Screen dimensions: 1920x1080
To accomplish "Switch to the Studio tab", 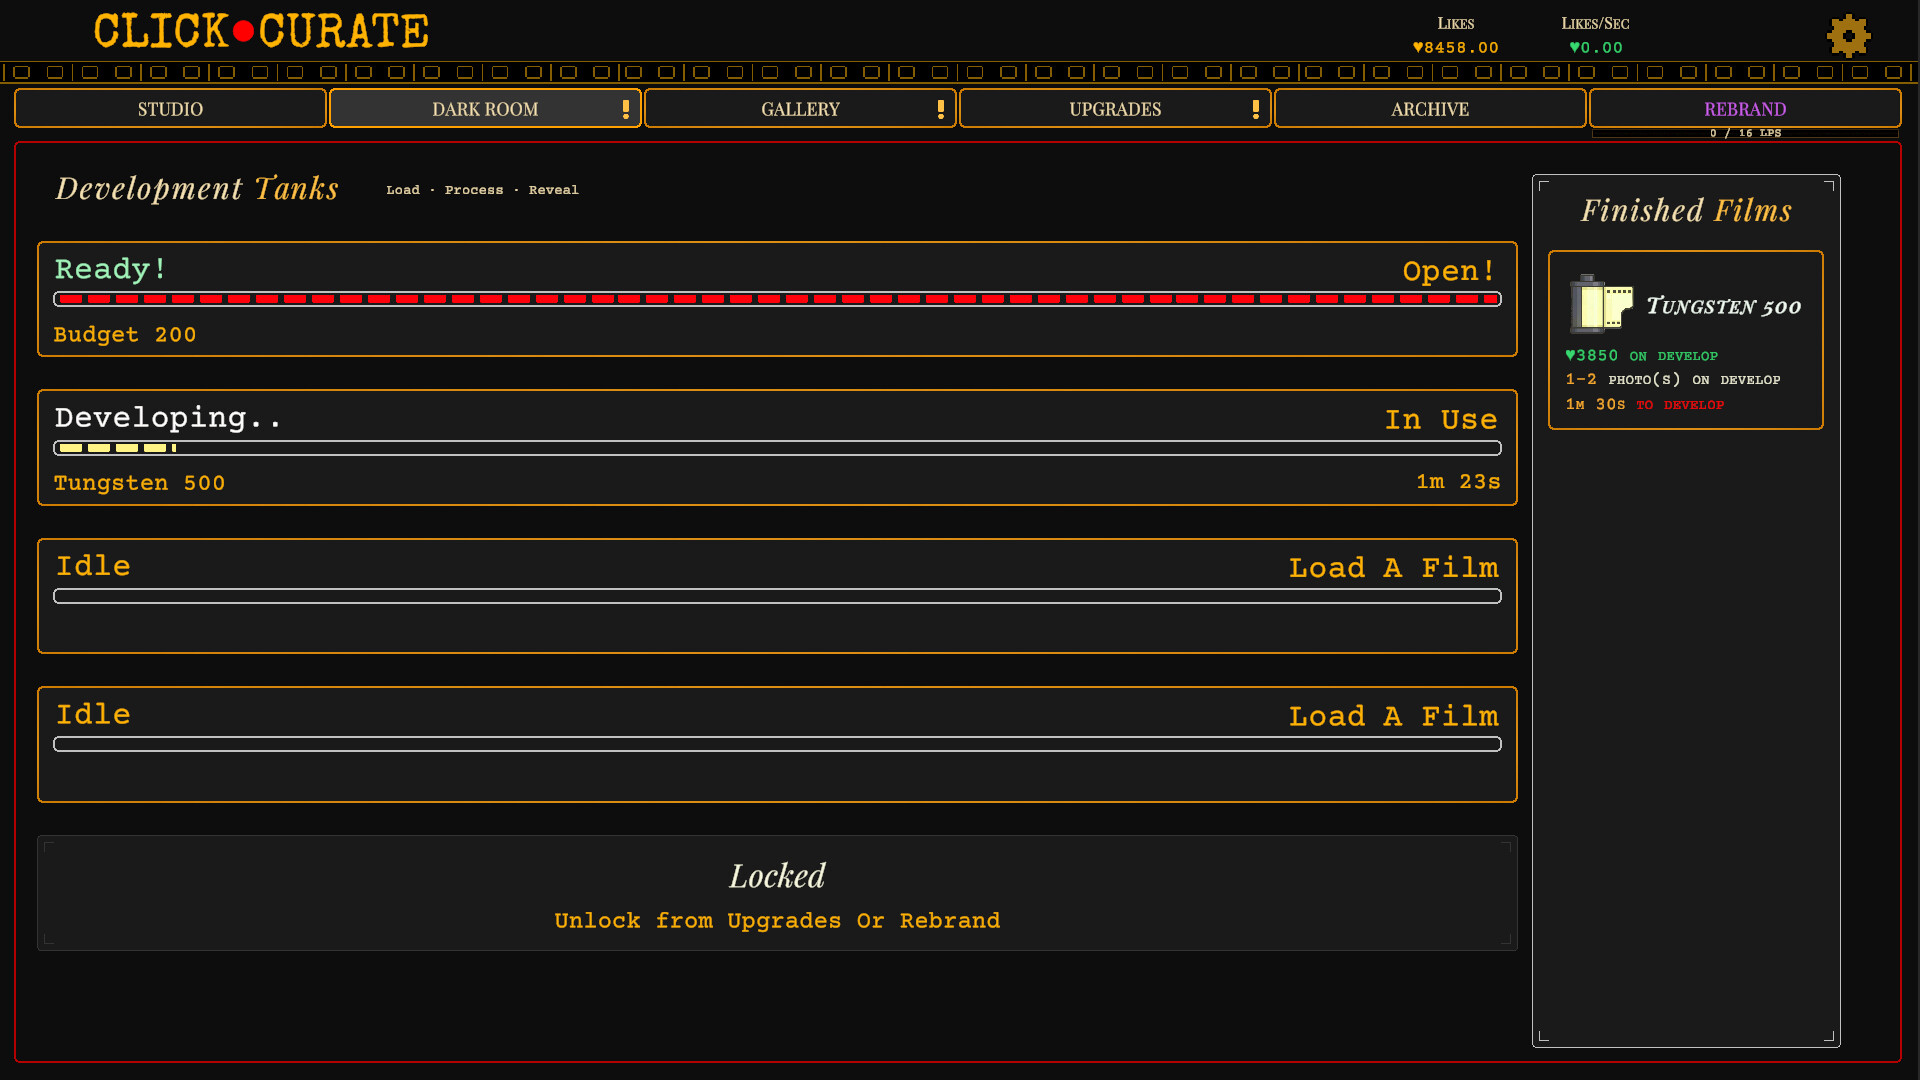I will (x=170, y=109).
